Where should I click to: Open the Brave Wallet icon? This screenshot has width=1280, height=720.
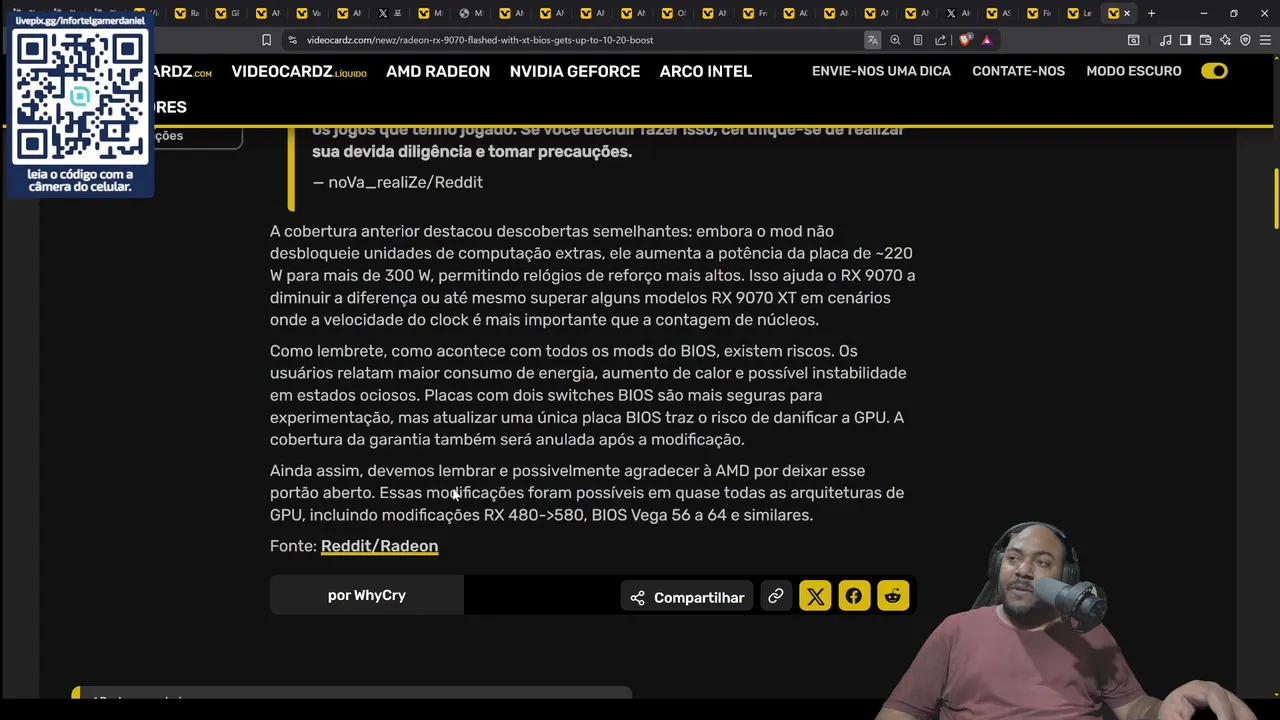click(1205, 40)
